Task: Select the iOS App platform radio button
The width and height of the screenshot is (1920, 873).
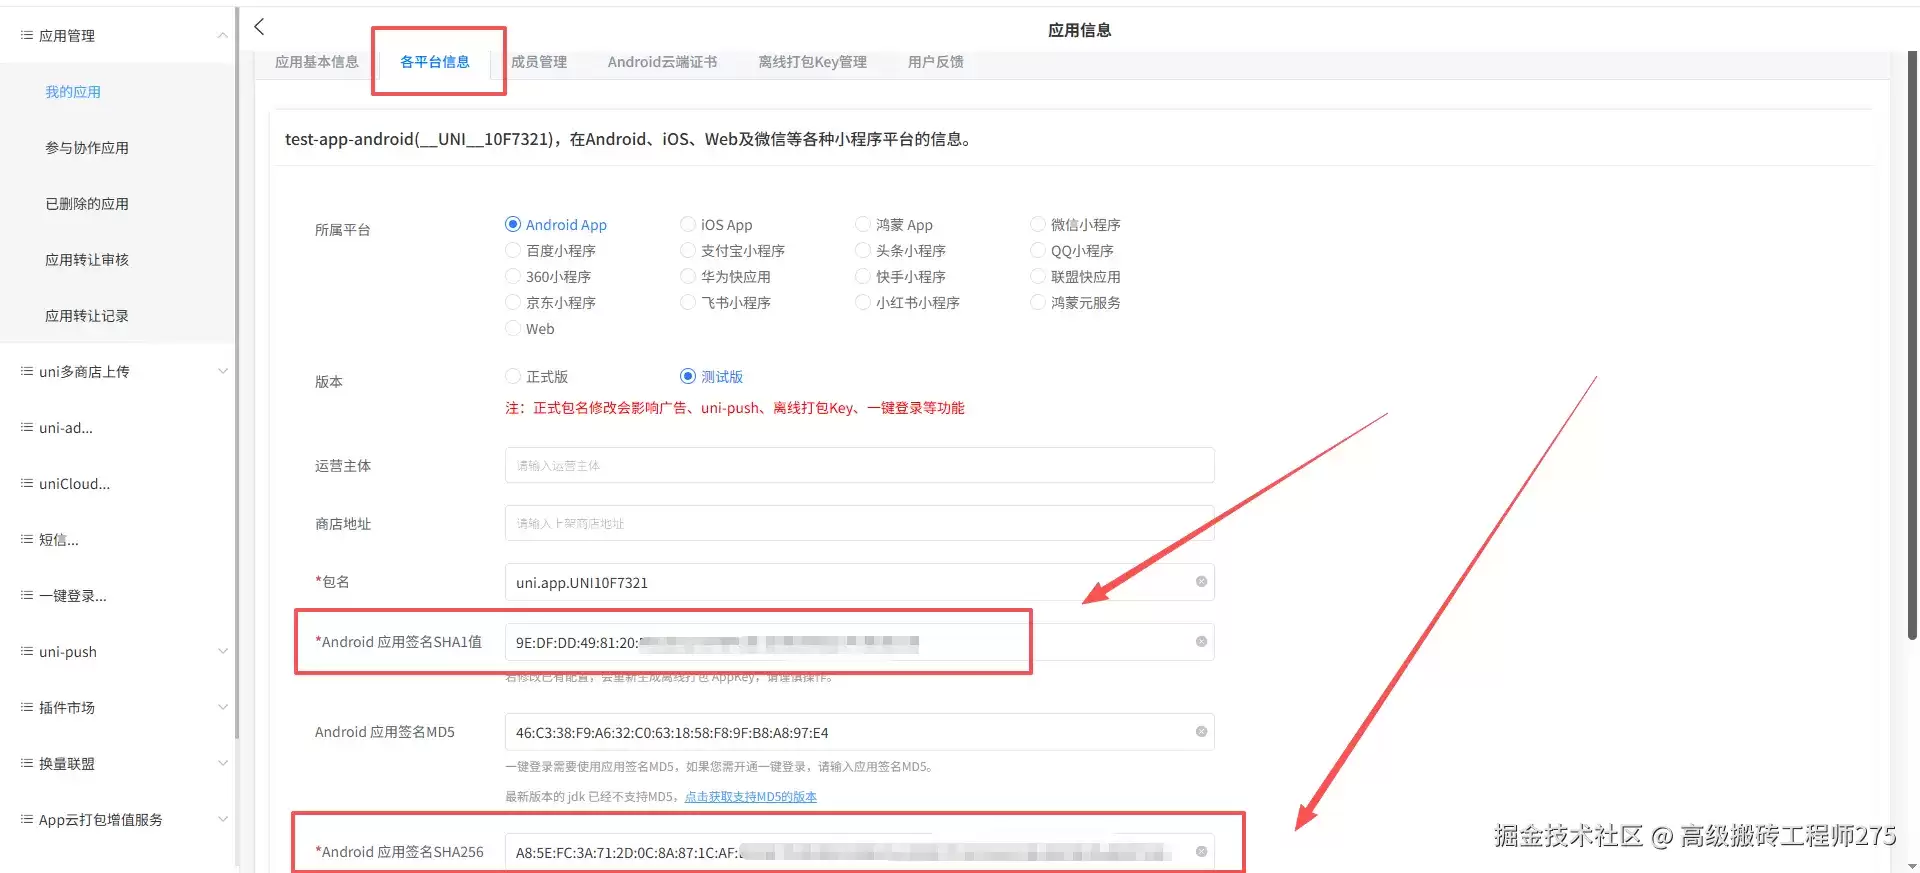Action: click(x=688, y=224)
